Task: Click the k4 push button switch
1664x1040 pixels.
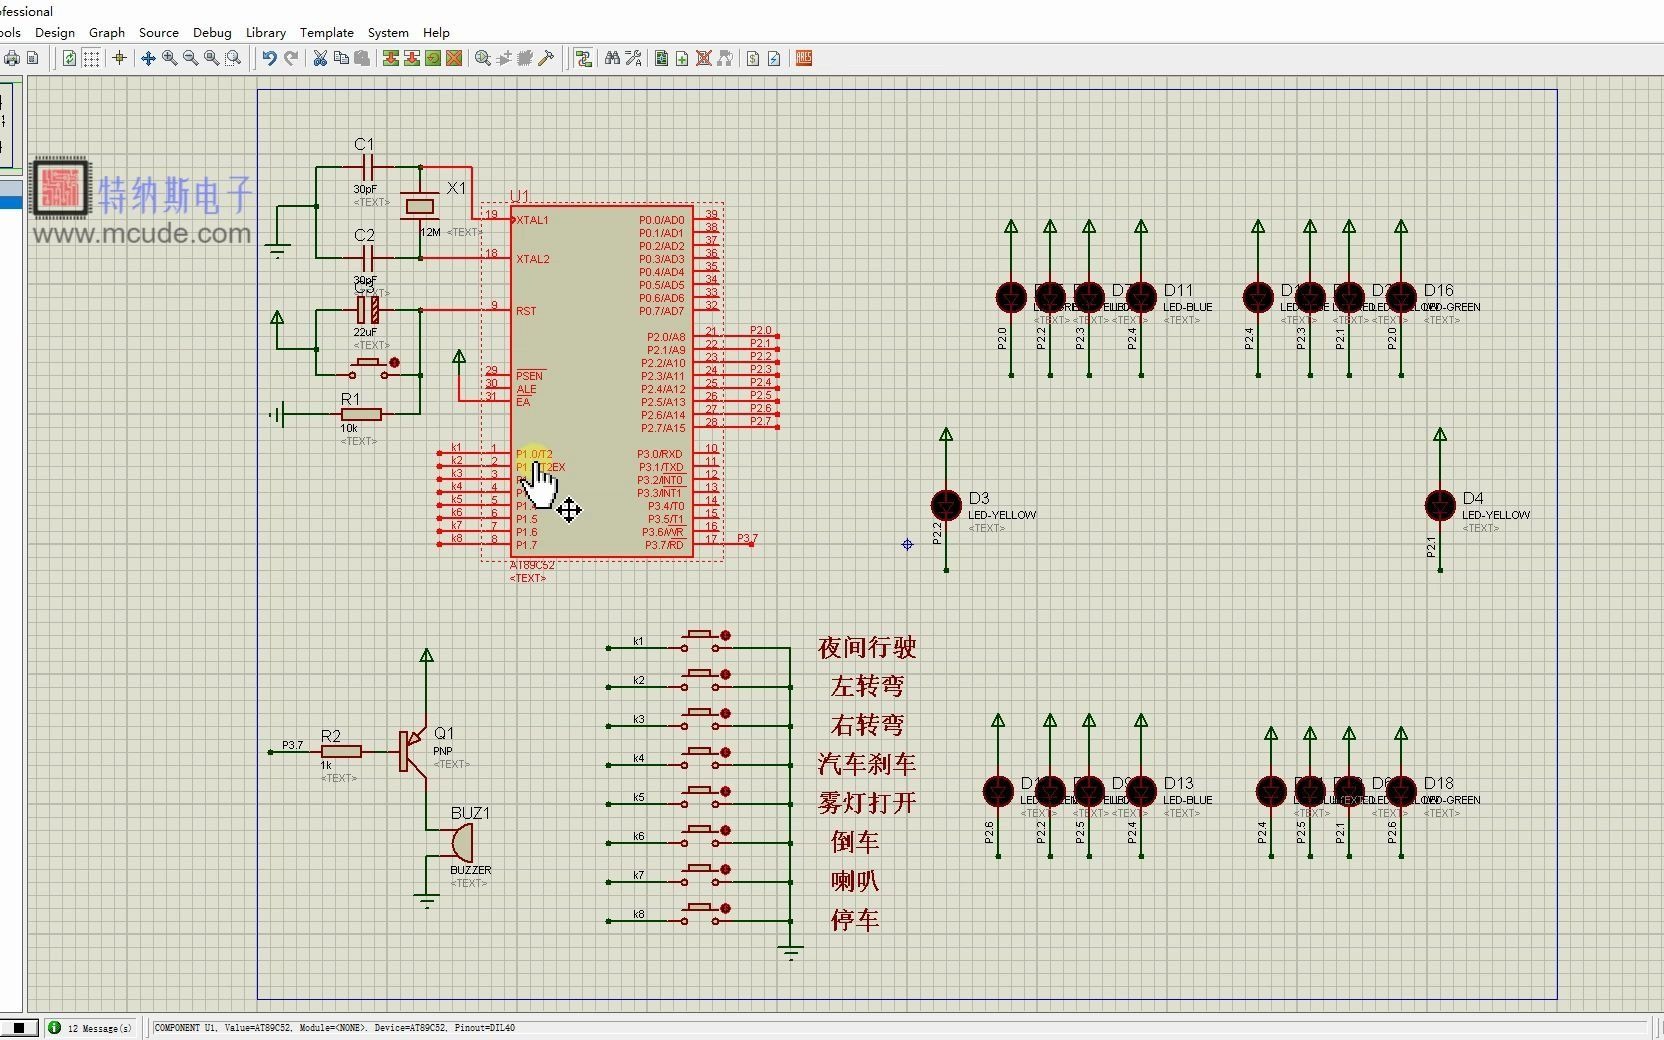Action: [706, 758]
